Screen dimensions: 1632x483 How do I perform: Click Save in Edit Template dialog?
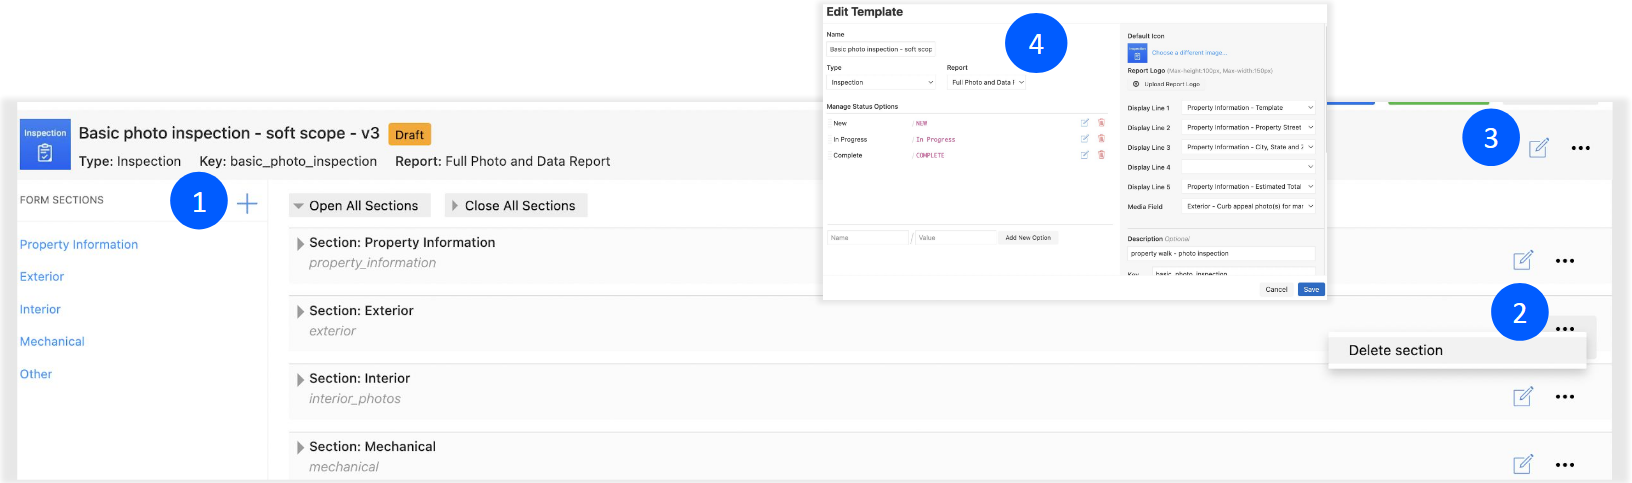click(1310, 290)
